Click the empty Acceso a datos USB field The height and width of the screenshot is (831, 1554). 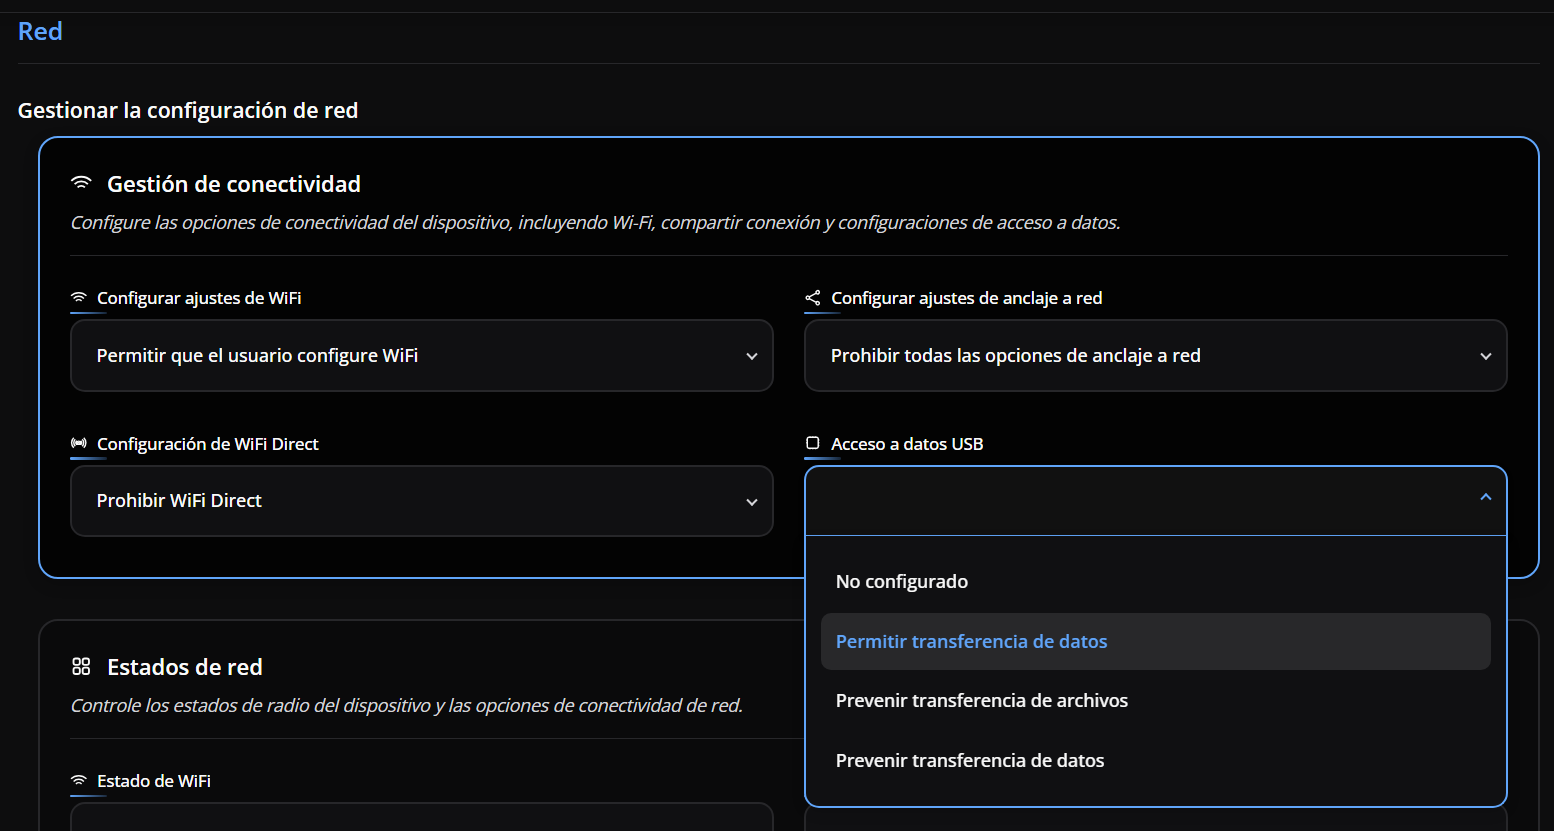tap(1130, 501)
